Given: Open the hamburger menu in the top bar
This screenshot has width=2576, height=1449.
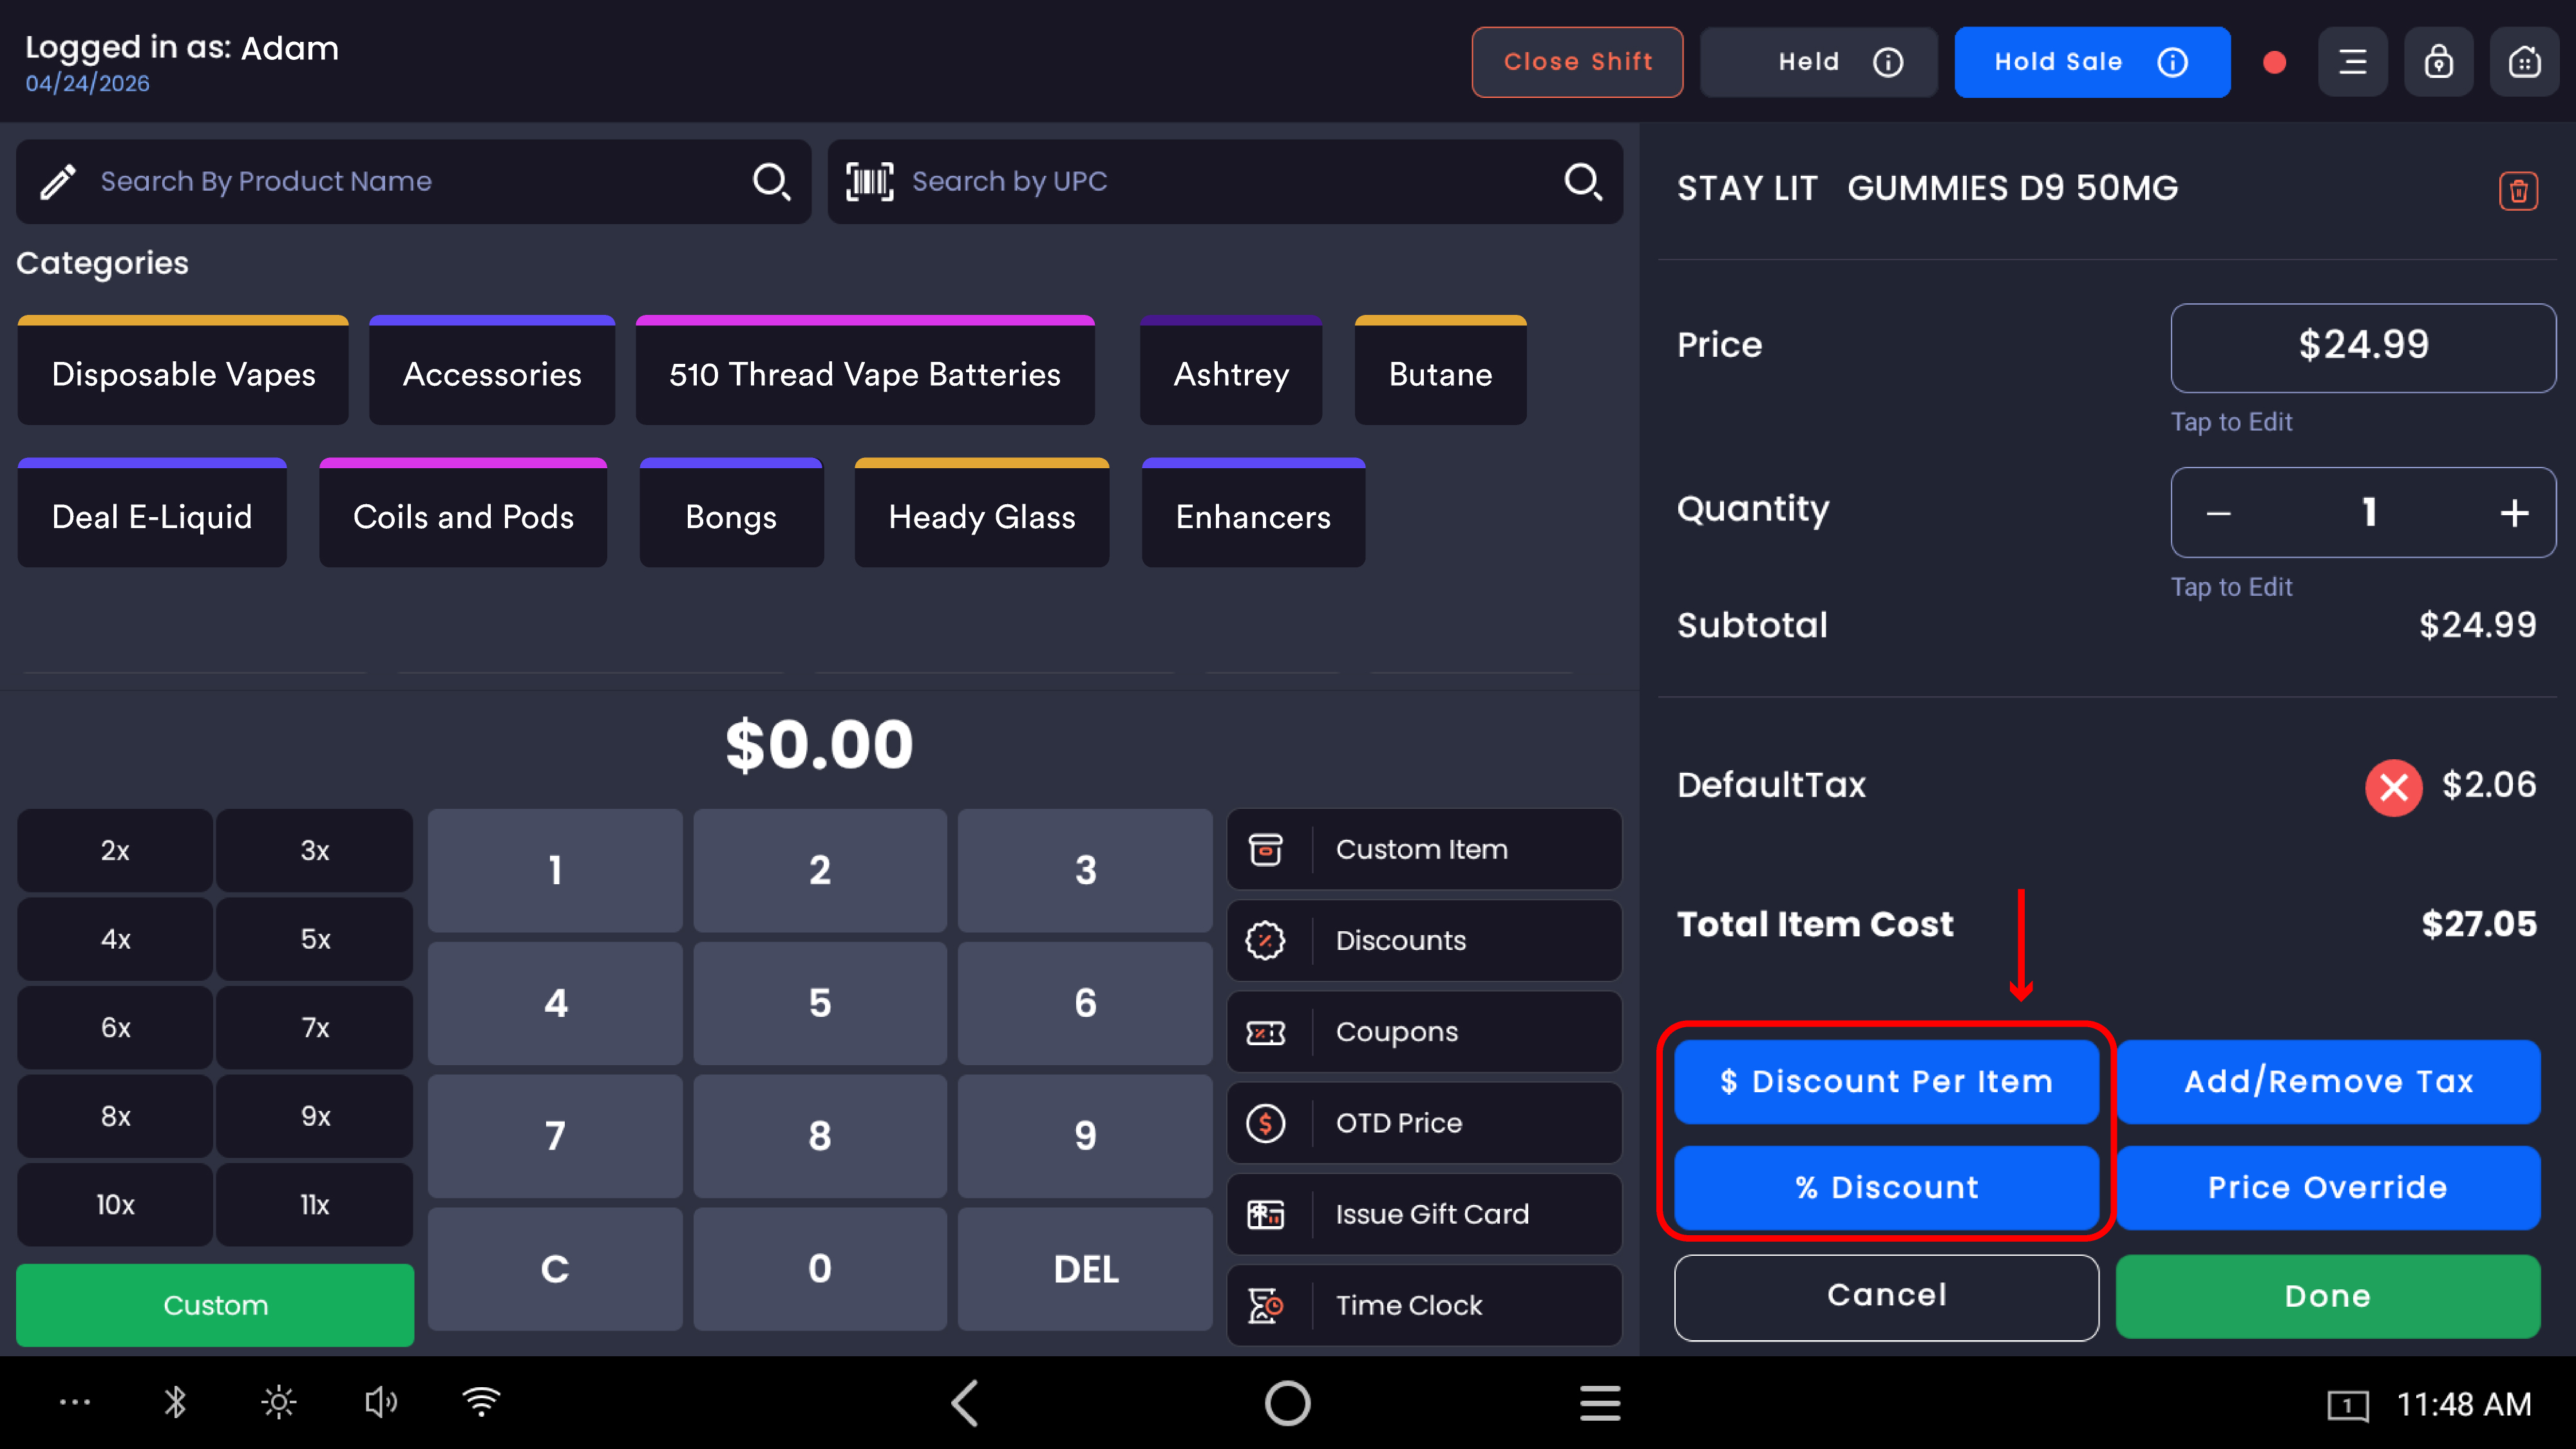Looking at the screenshot, I should (2352, 62).
